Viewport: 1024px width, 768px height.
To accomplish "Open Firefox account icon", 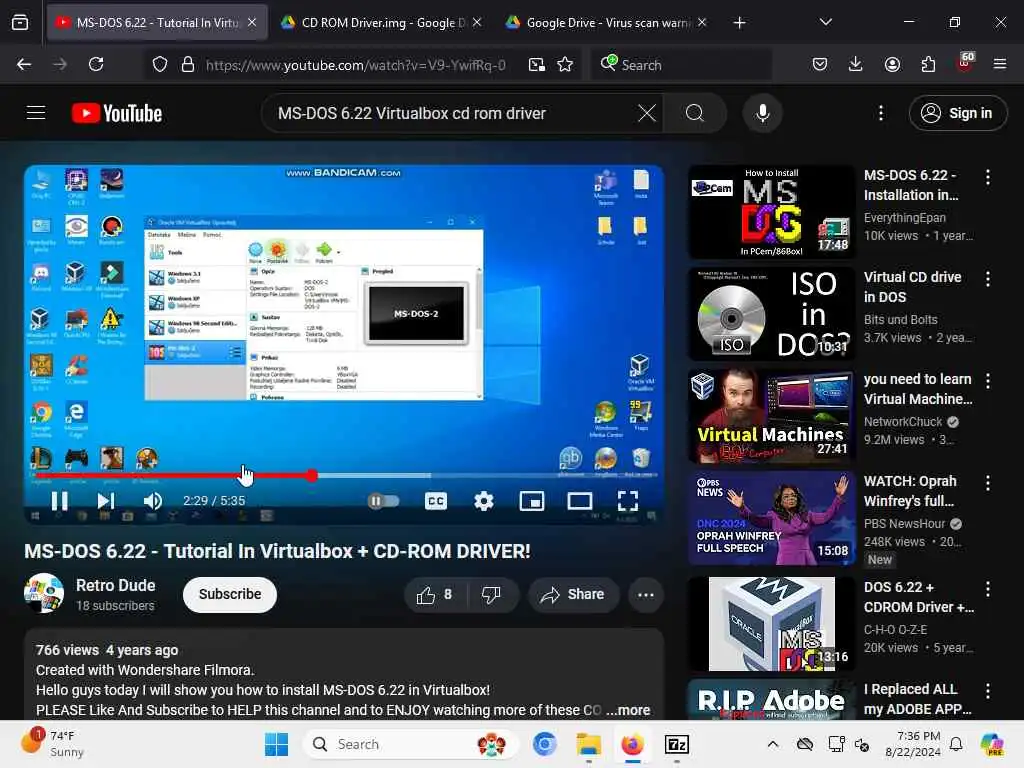I will 892,64.
